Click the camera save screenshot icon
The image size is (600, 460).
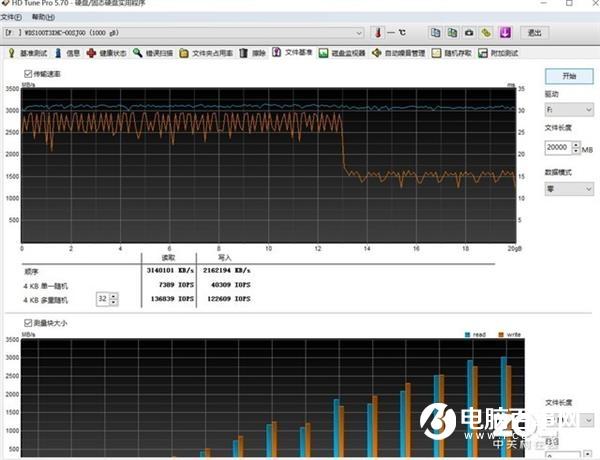(469, 33)
